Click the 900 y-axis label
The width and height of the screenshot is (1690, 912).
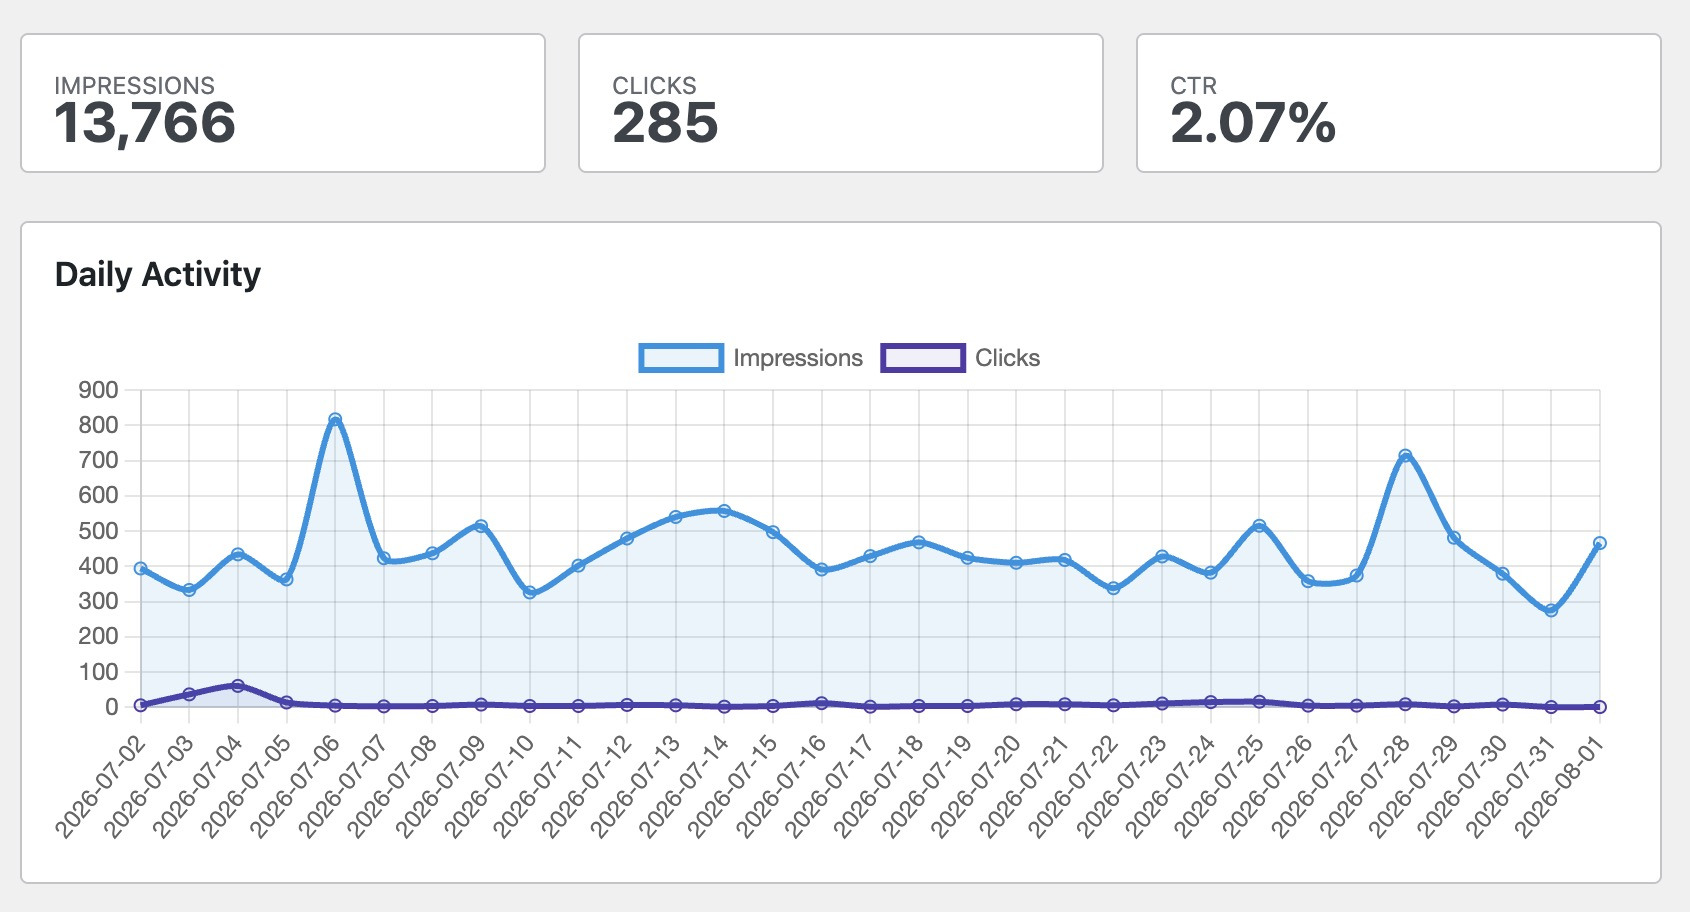(x=98, y=390)
